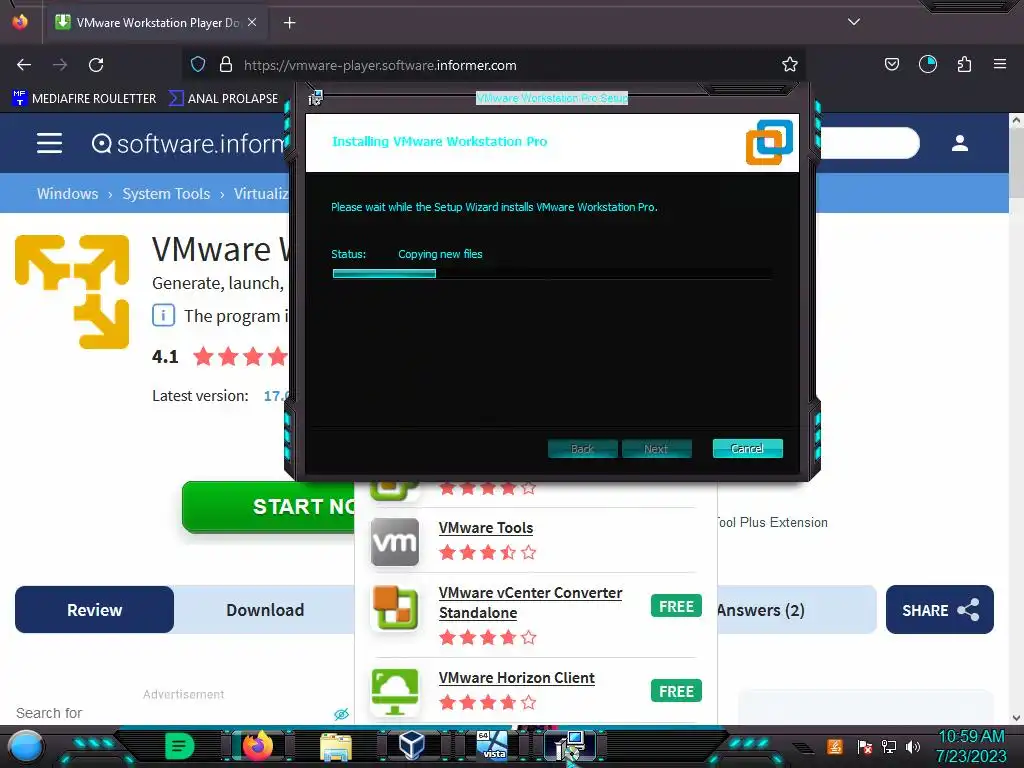Click the URL address bar
1024x768 pixels.
coord(496,65)
